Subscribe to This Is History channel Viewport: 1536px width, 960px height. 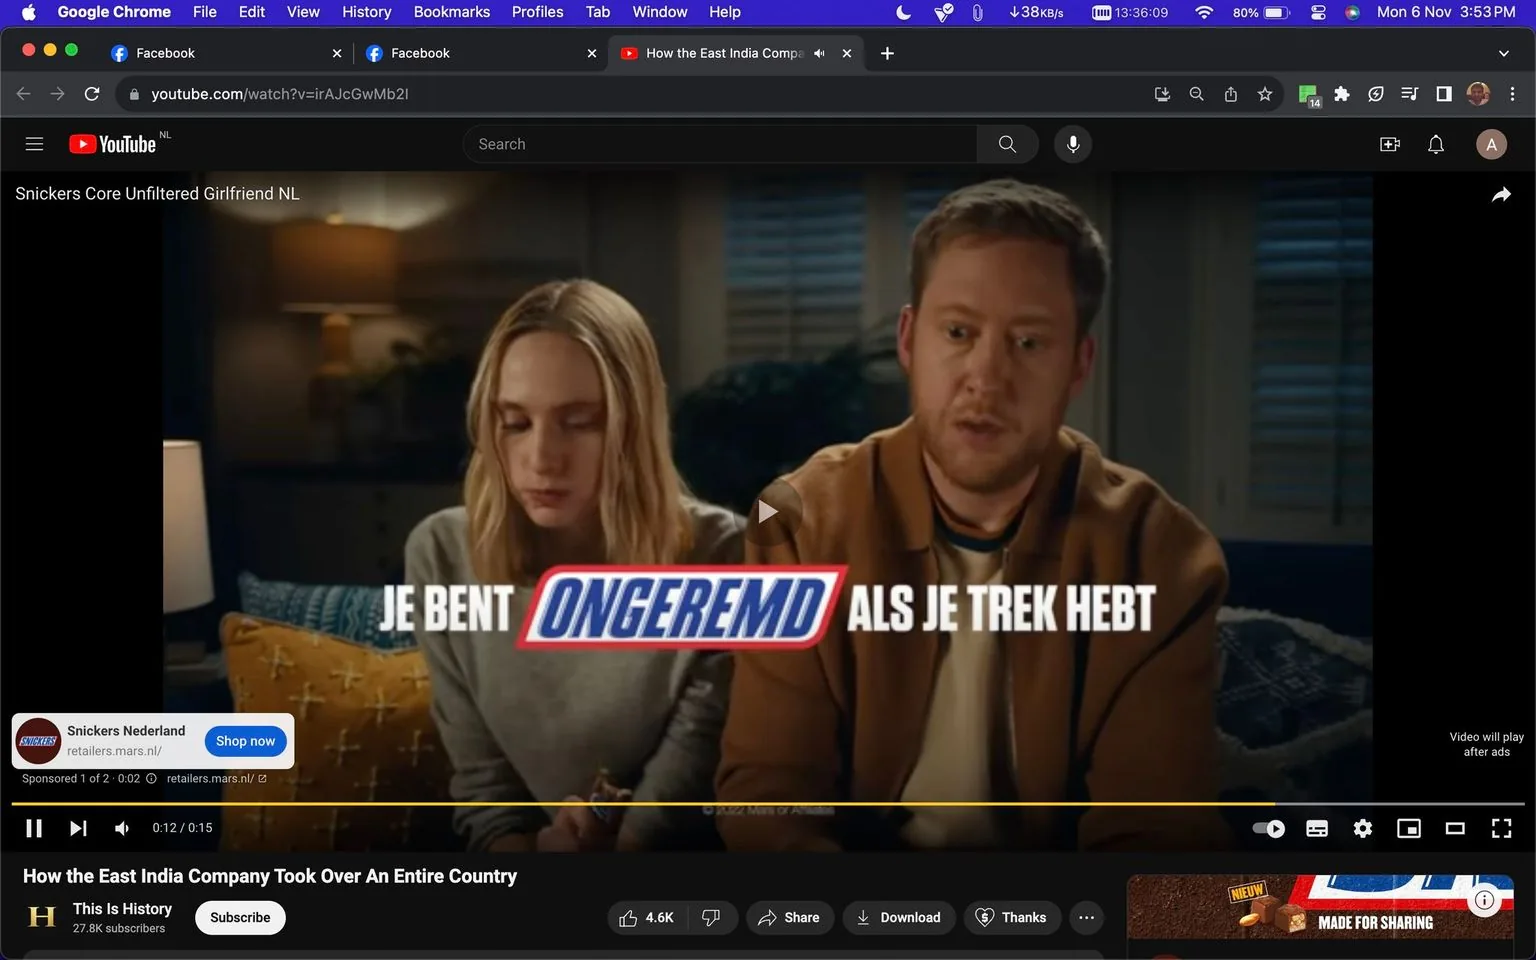coord(239,917)
